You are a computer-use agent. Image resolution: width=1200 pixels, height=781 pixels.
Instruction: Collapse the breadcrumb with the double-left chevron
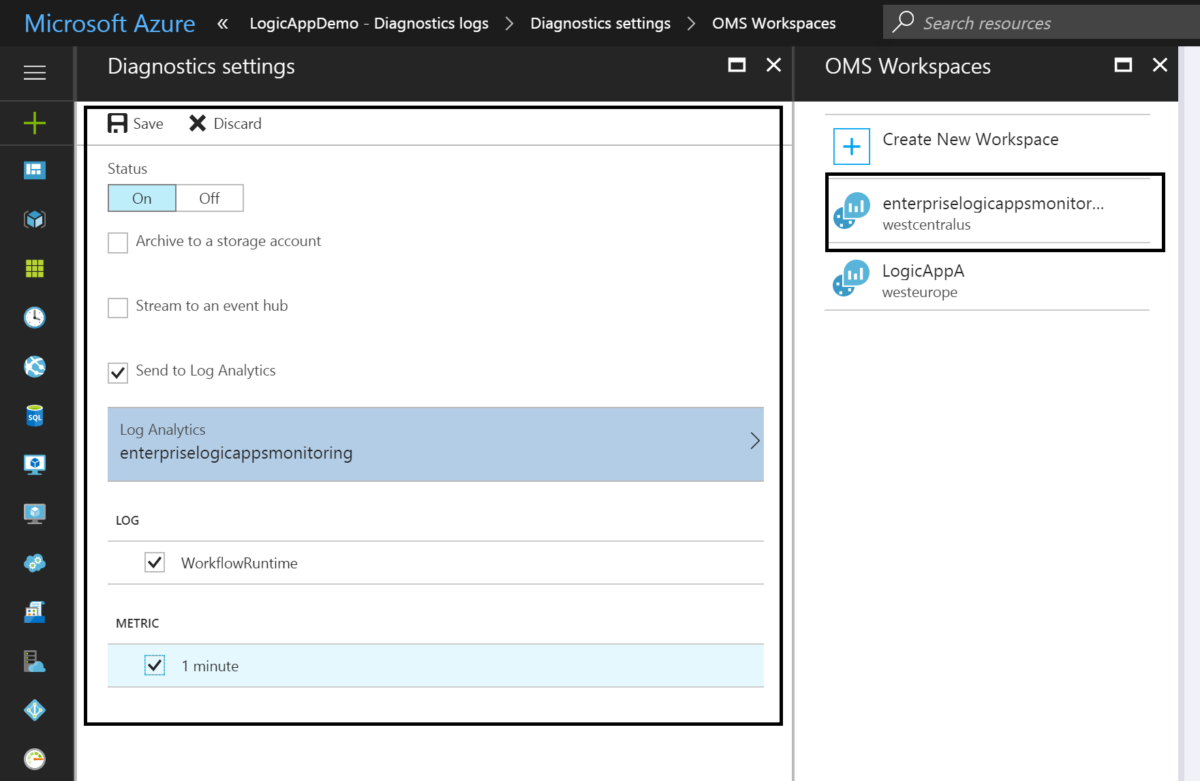tap(221, 22)
